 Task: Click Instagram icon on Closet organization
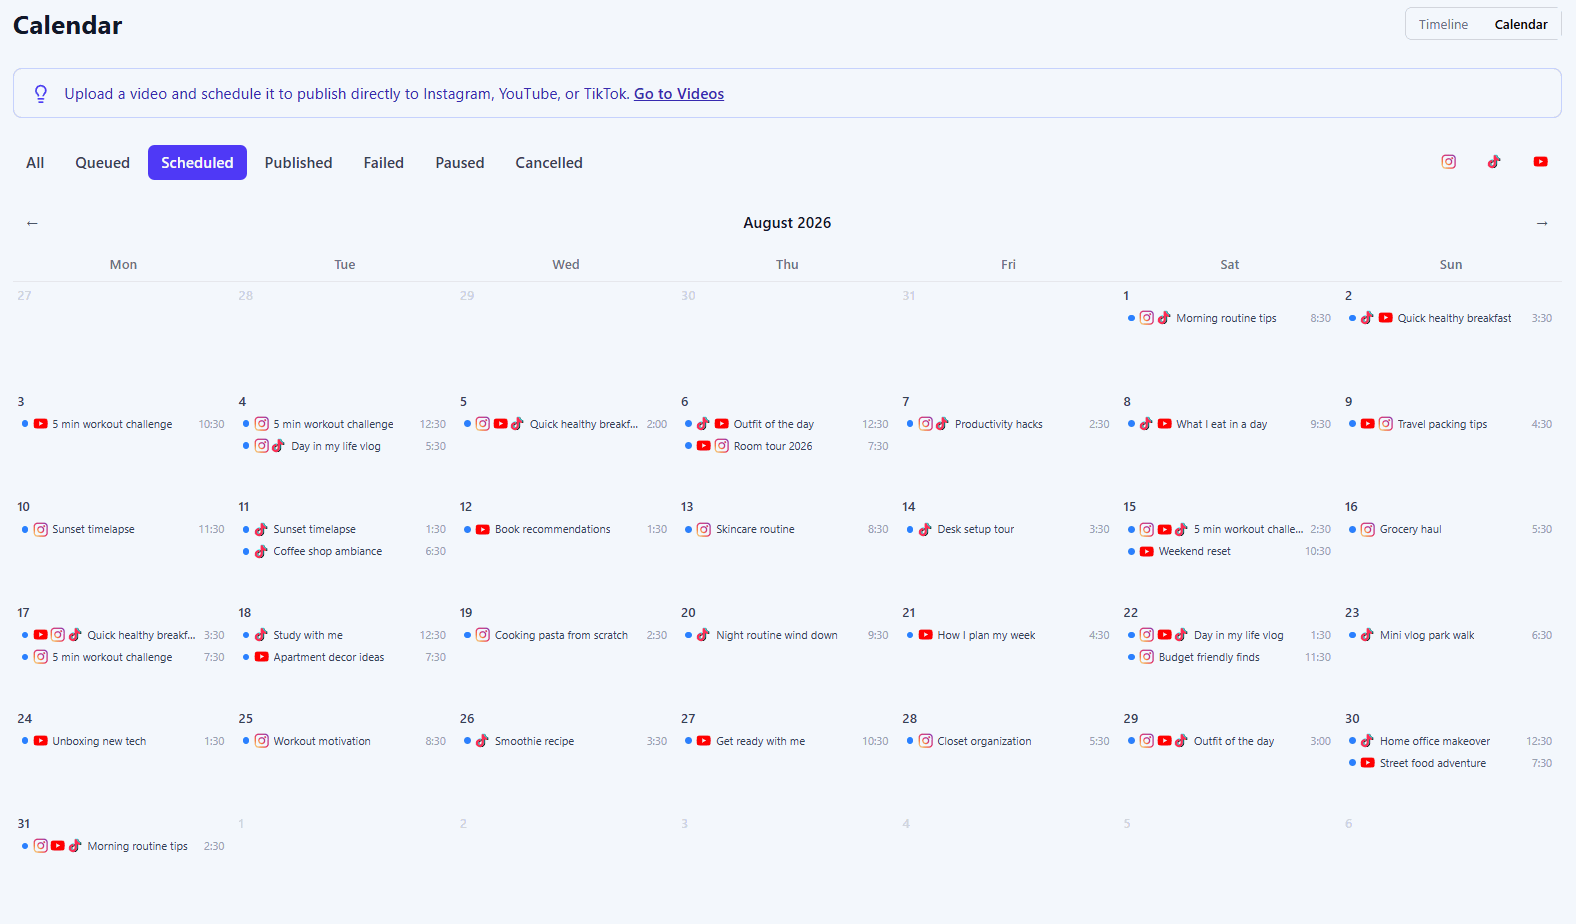(x=925, y=741)
